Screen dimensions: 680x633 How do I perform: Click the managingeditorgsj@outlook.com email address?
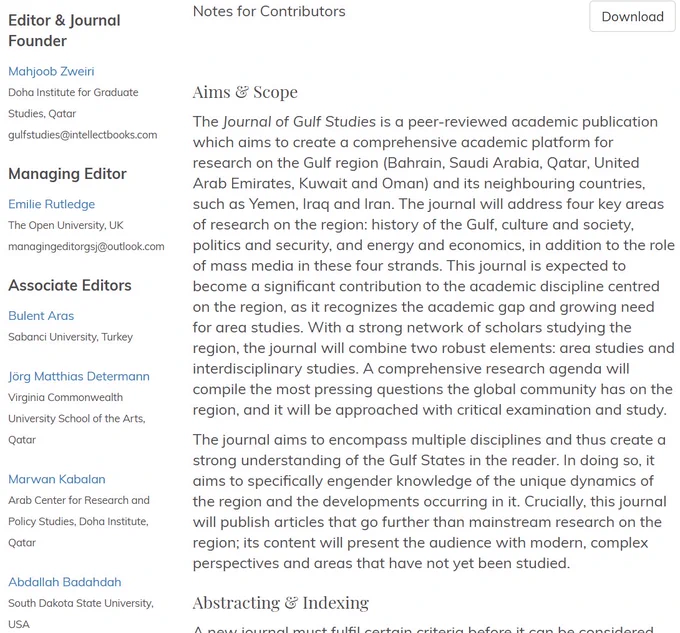(x=86, y=246)
